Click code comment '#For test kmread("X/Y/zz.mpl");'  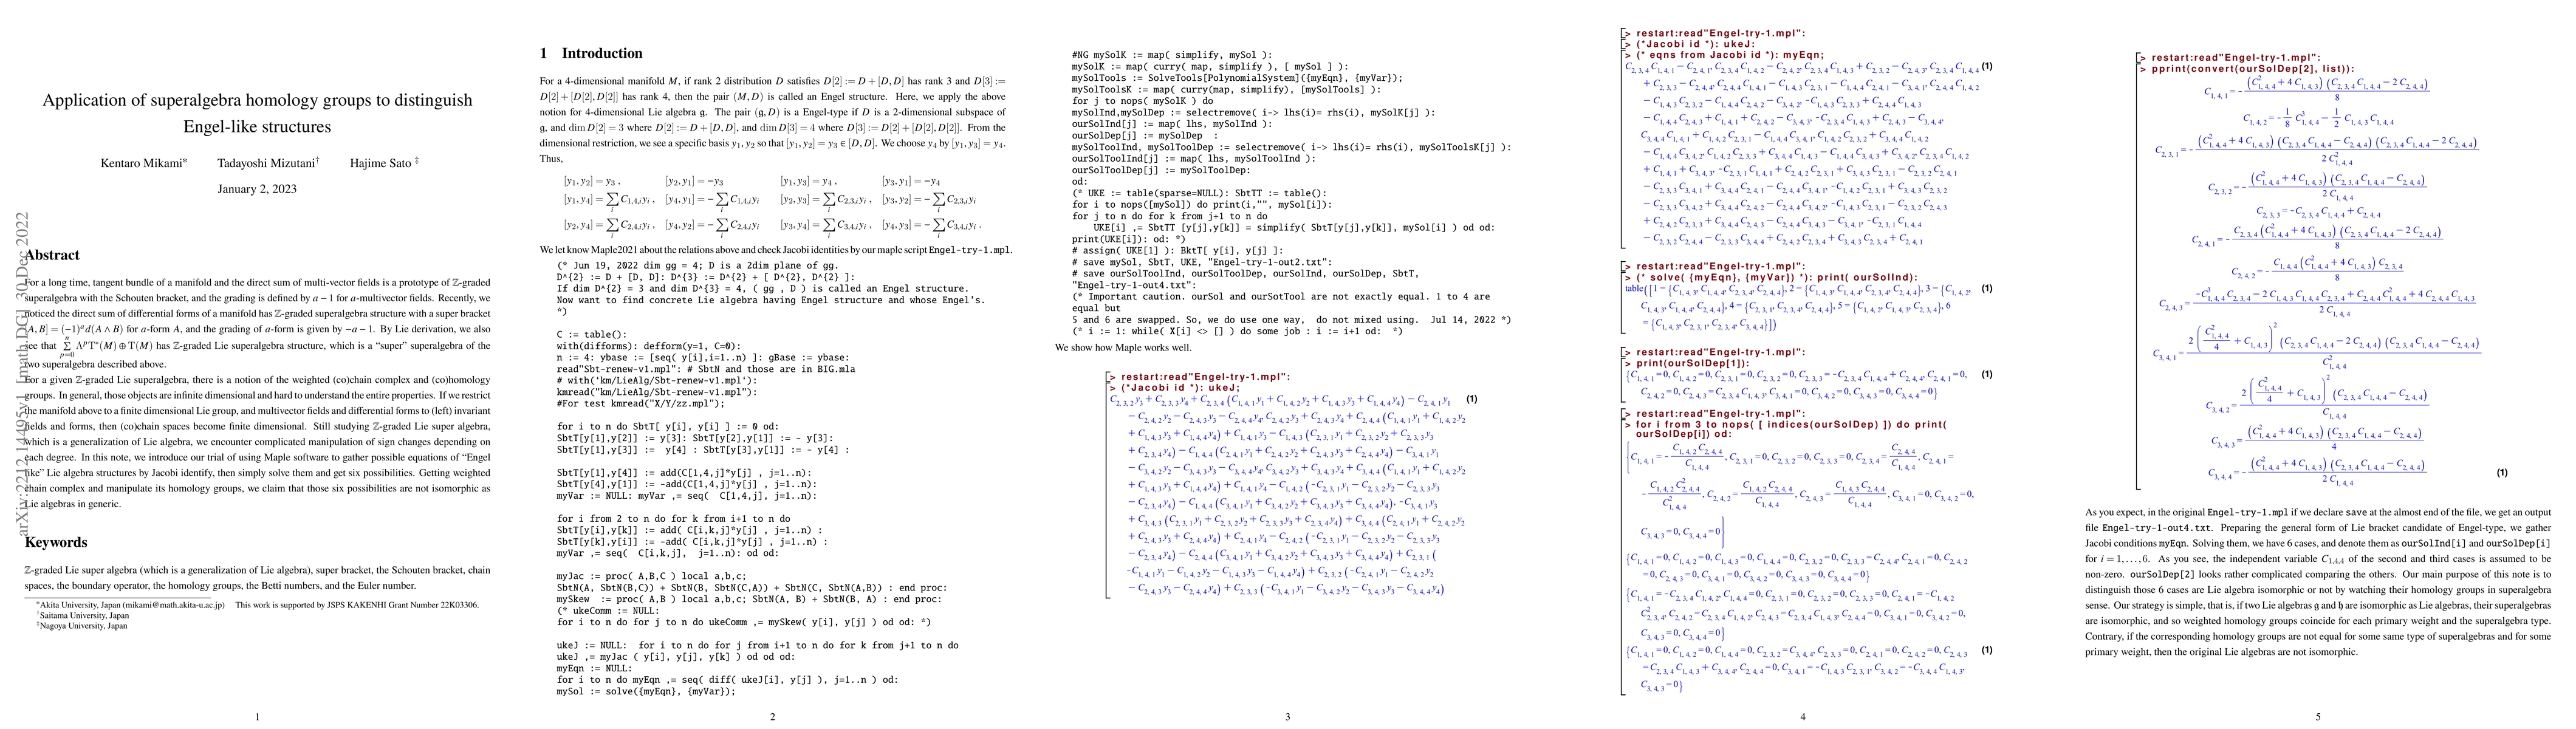[x=640, y=403]
